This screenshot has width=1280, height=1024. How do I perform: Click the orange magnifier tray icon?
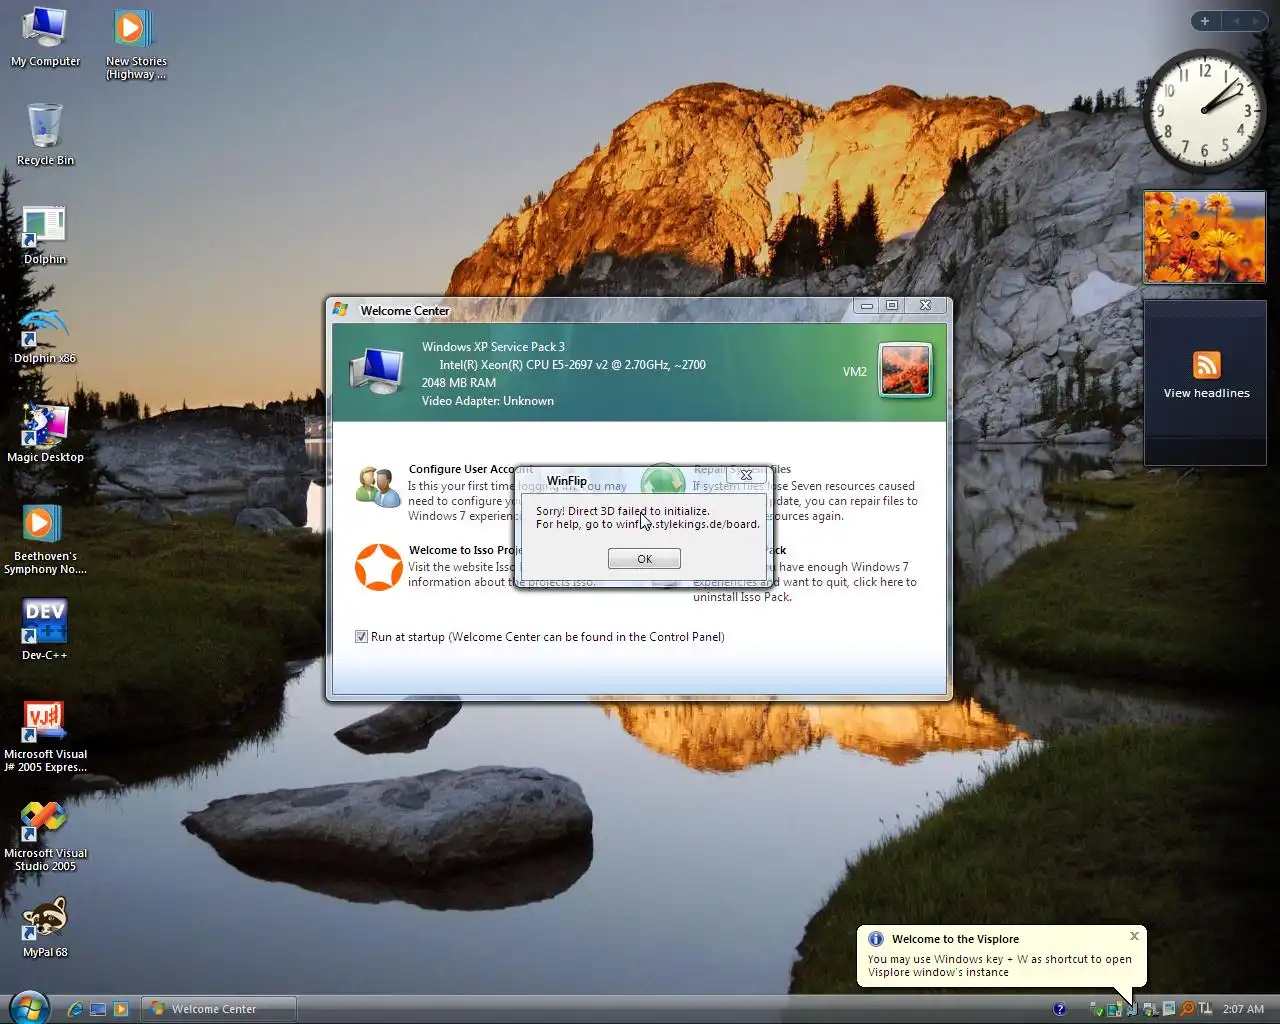(x=1187, y=1009)
